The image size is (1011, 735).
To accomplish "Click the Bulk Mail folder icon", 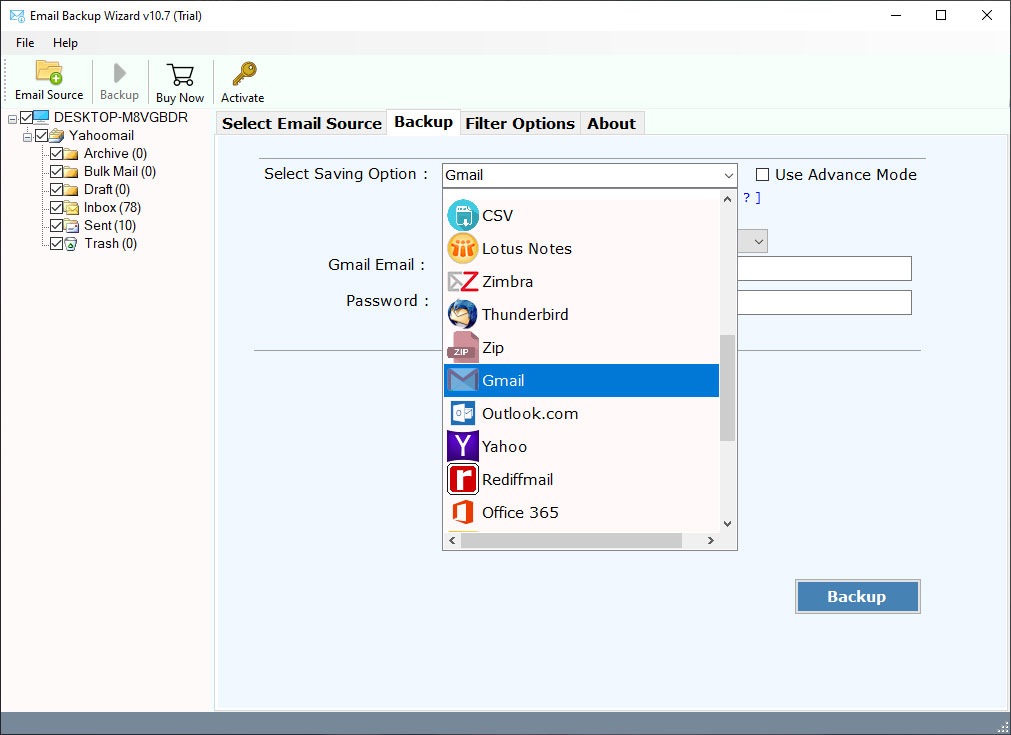I will tap(71, 172).
